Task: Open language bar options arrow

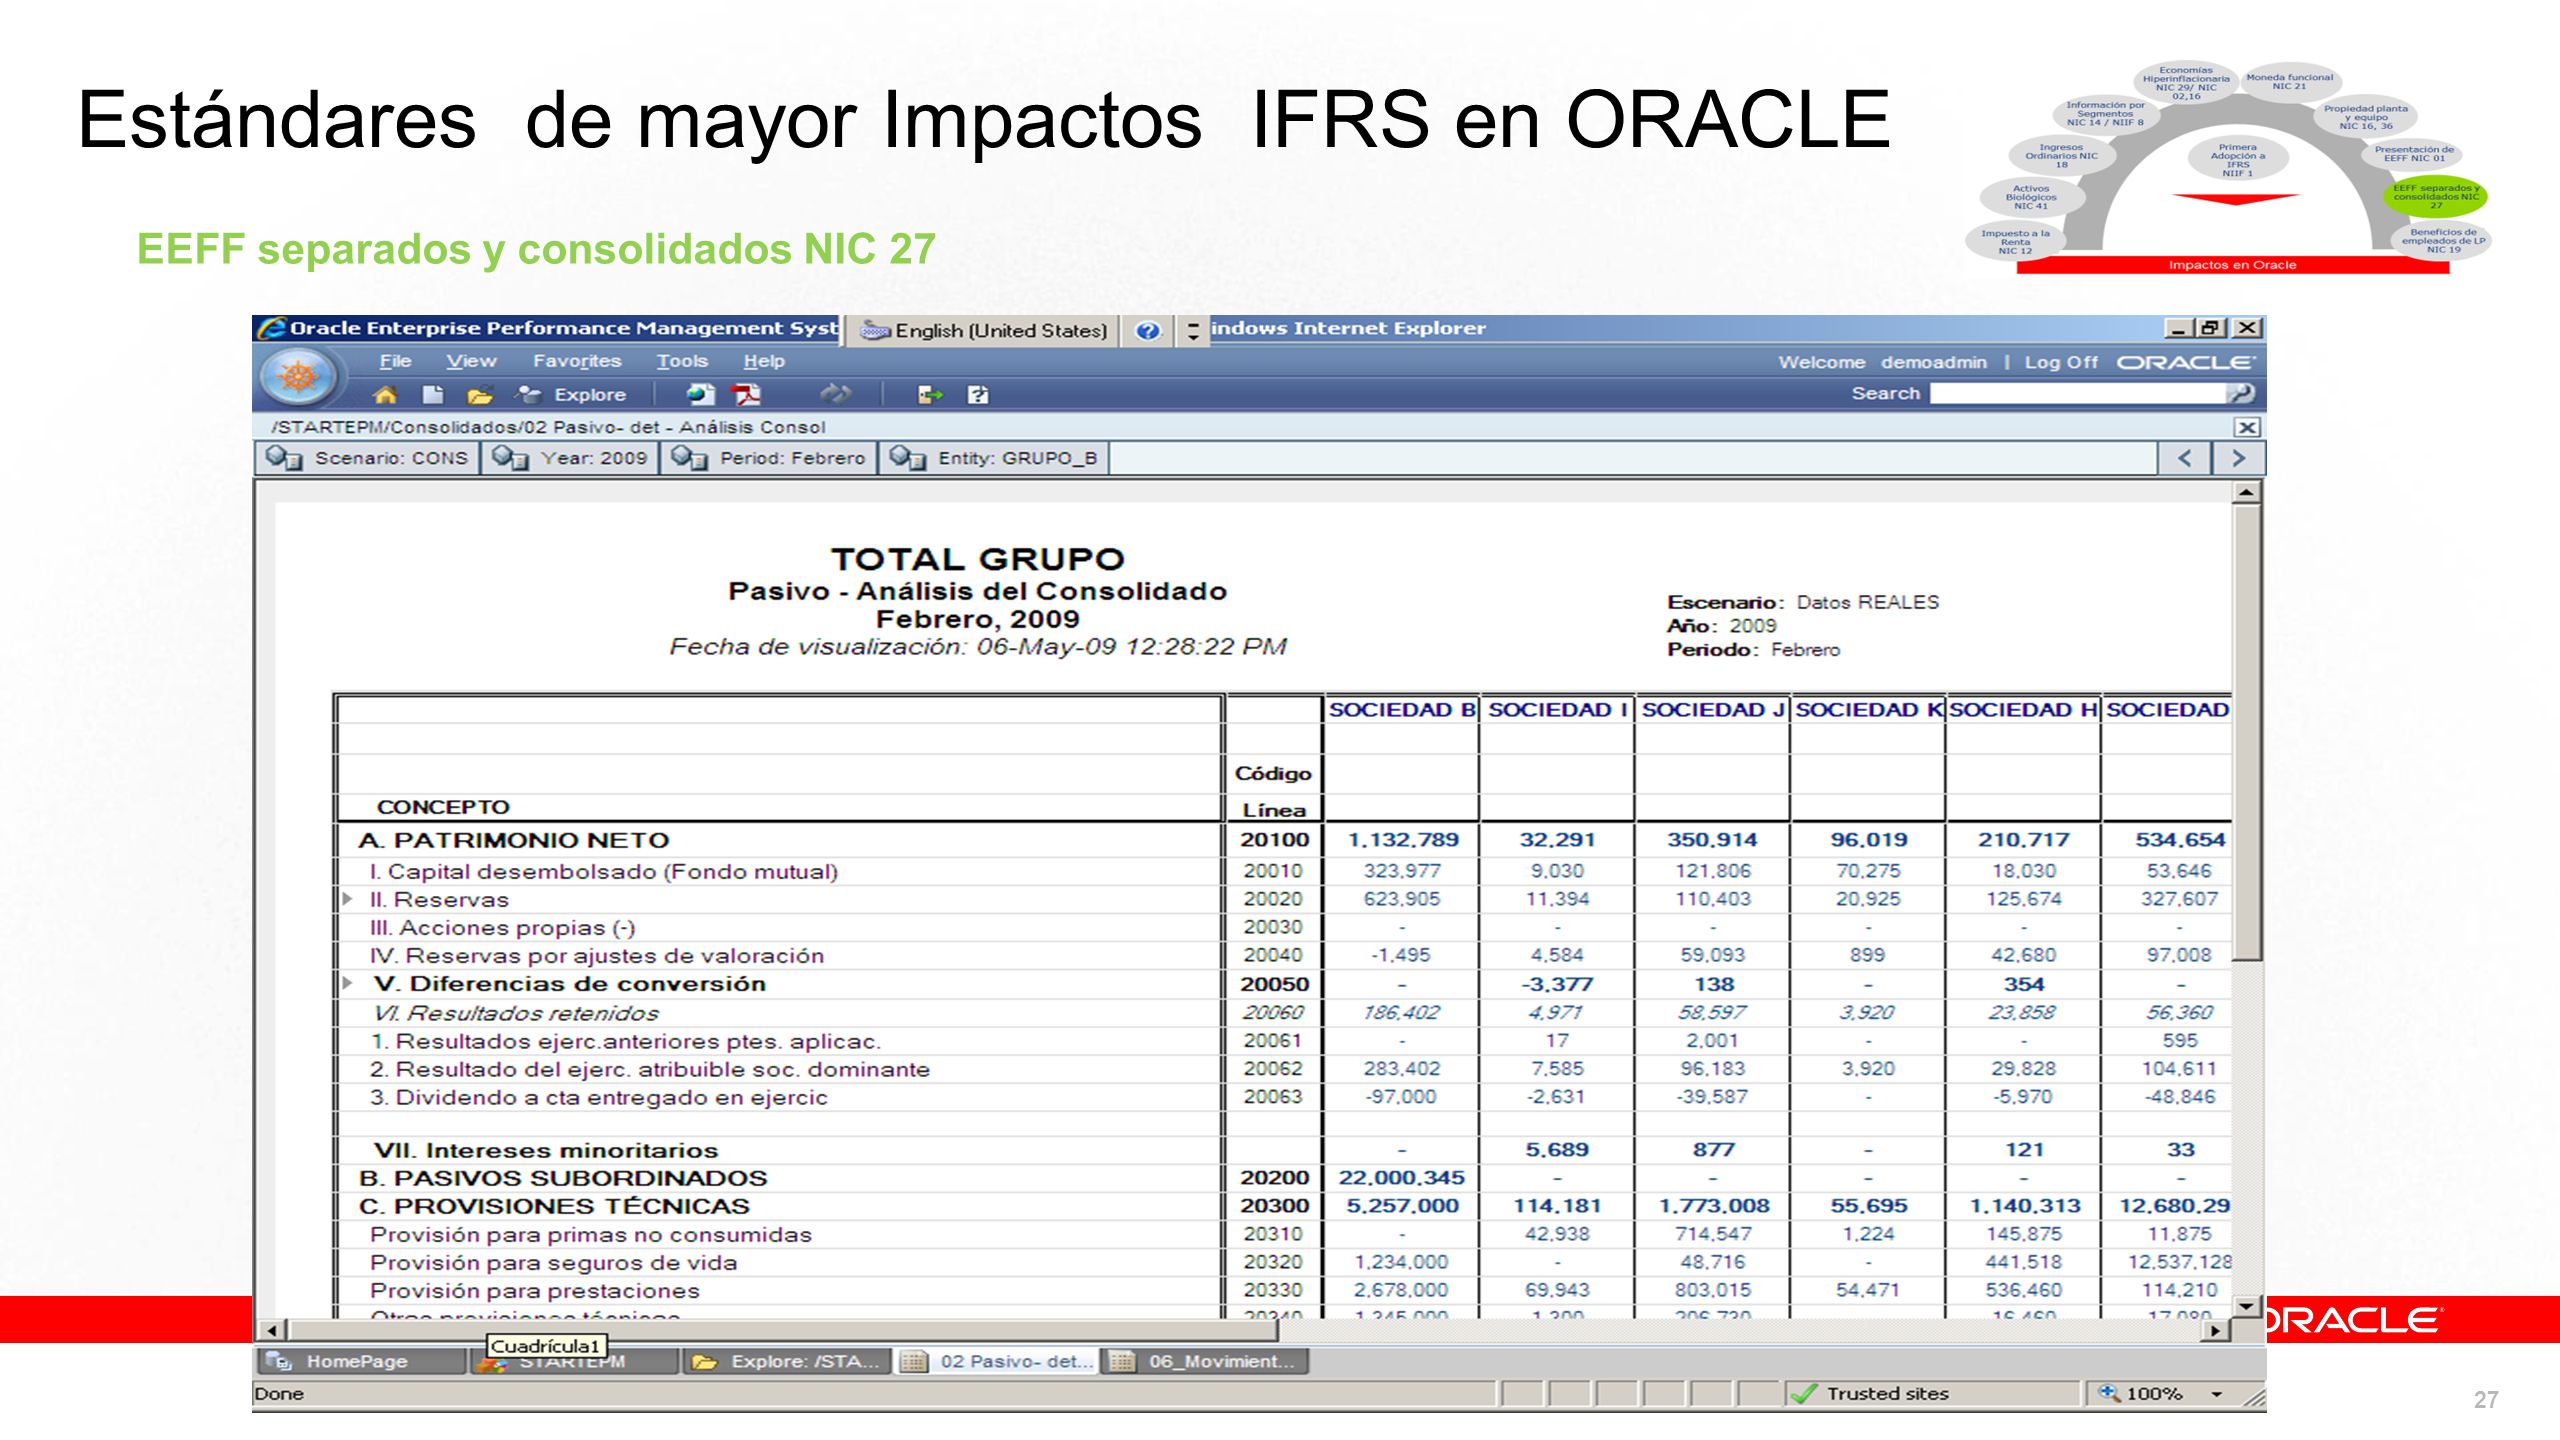Action: click(x=1193, y=331)
